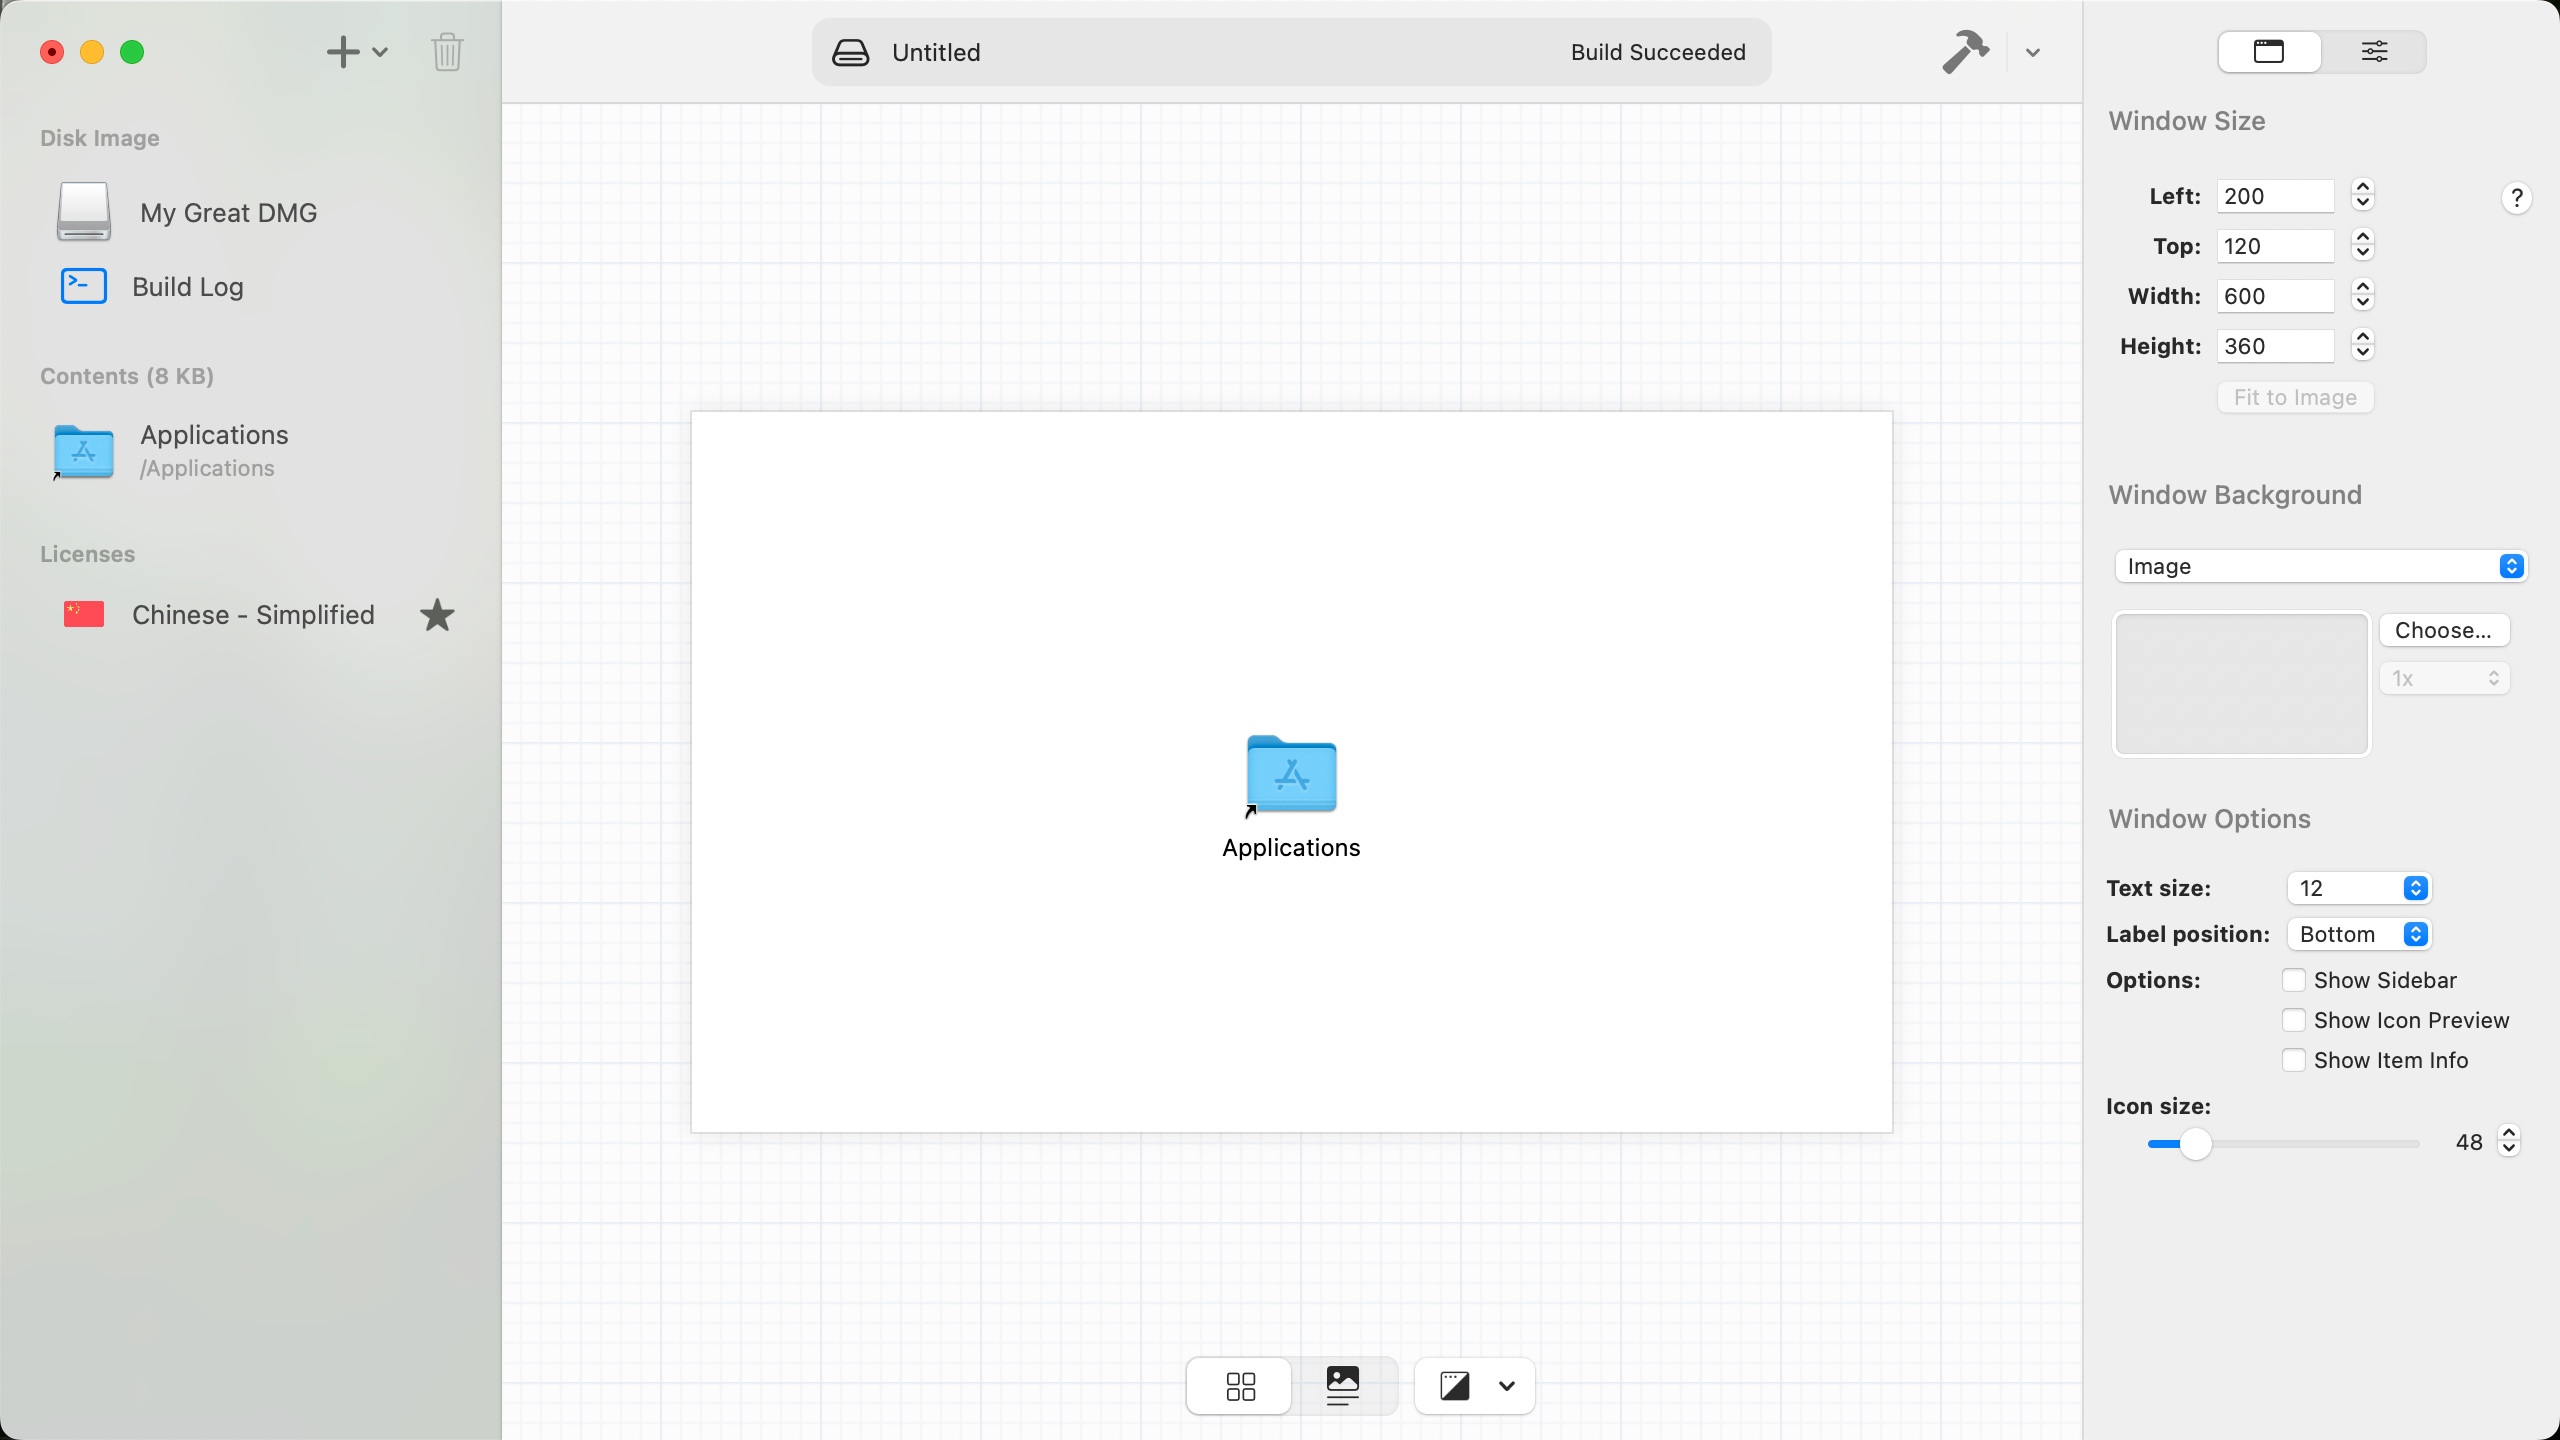
Task: Open the Label position dropdown
Action: (2359, 934)
